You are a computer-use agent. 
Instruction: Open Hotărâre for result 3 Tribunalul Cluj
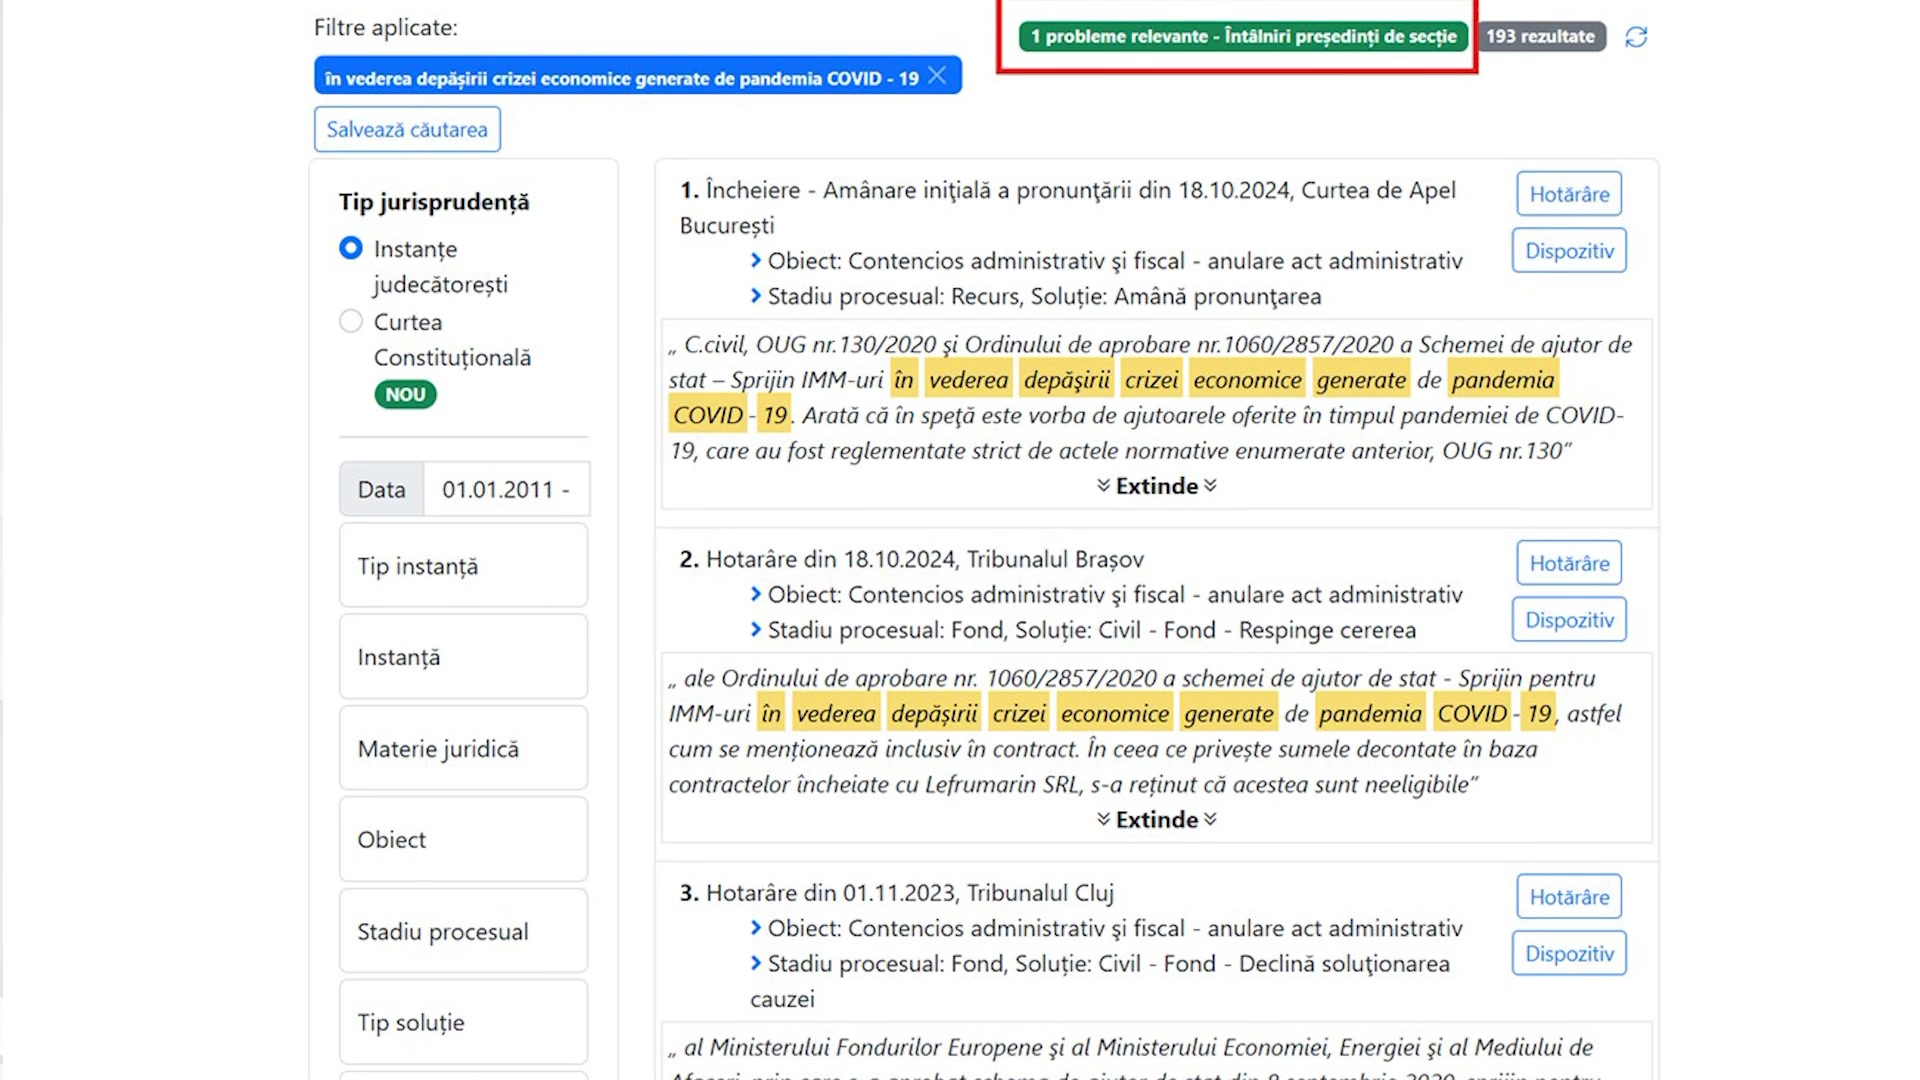click(1569, 897)
